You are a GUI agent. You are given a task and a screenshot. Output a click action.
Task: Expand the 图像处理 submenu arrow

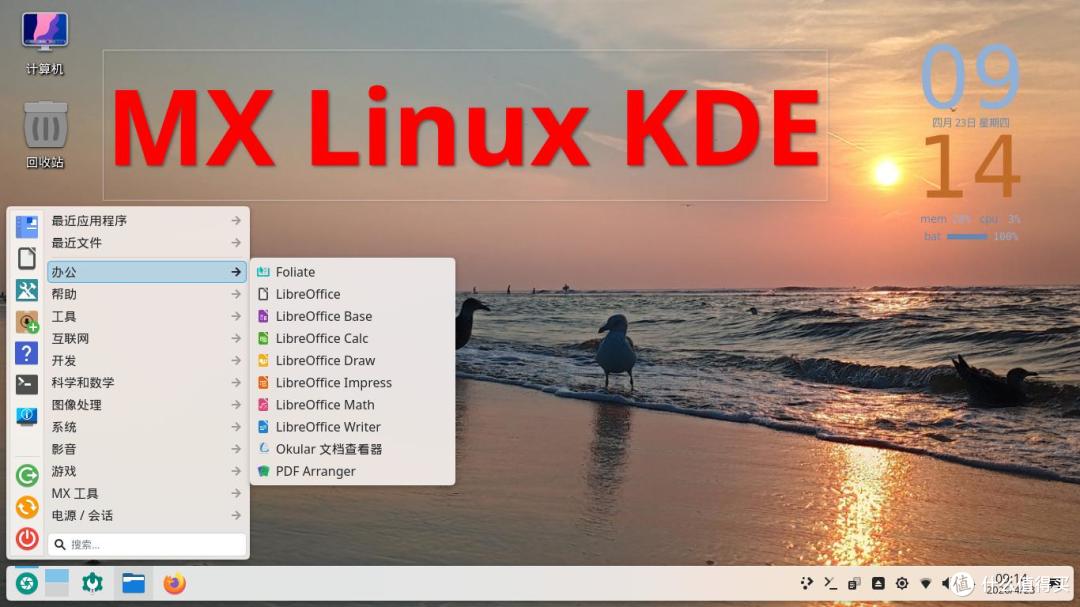point(236,404)
